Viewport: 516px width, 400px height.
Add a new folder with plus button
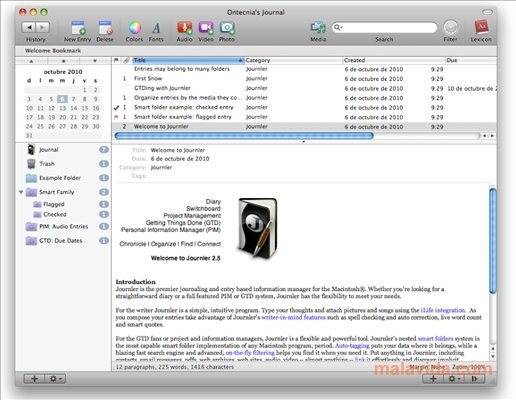(x=34, y=379)
